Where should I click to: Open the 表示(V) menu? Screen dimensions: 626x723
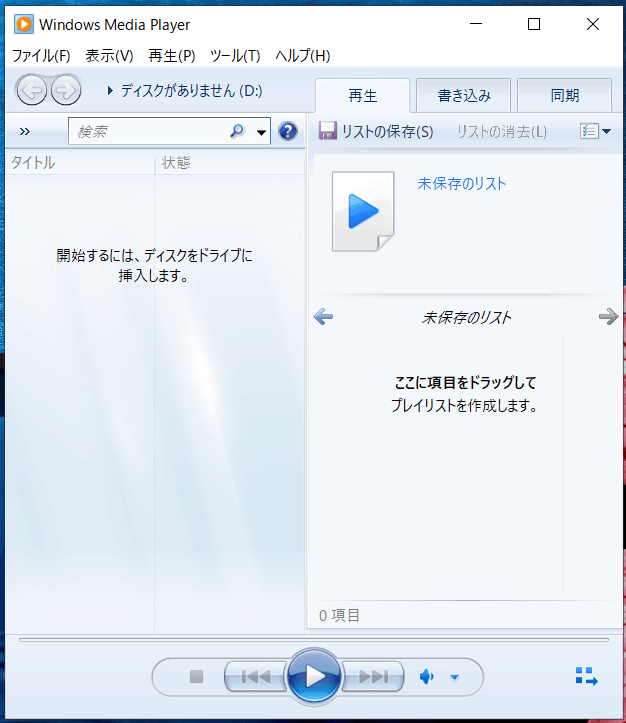click(x=109, y=56)
